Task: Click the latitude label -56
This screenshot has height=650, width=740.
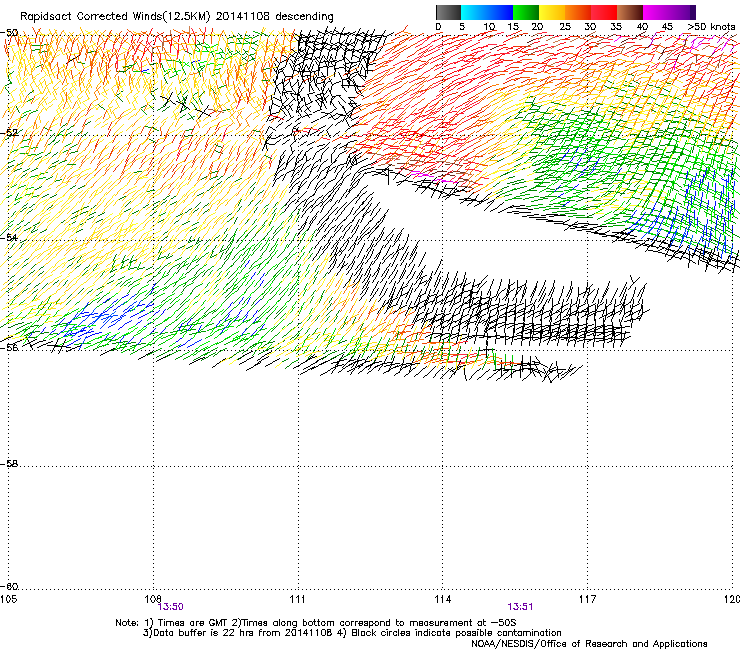Action: pyautogui.click(x=9, y=347)
